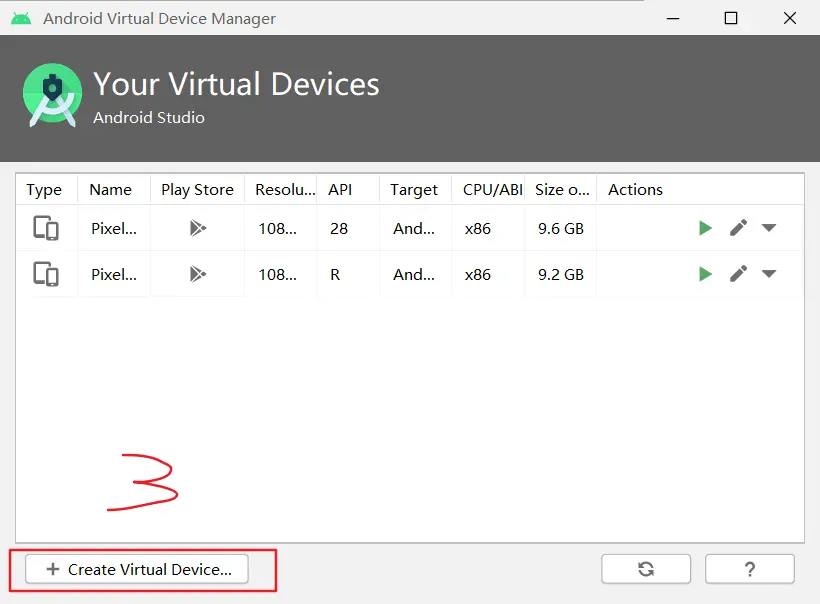
Task: Click the And... target cell in API R row
Action: pyautogui.click(x=414, y=275)
